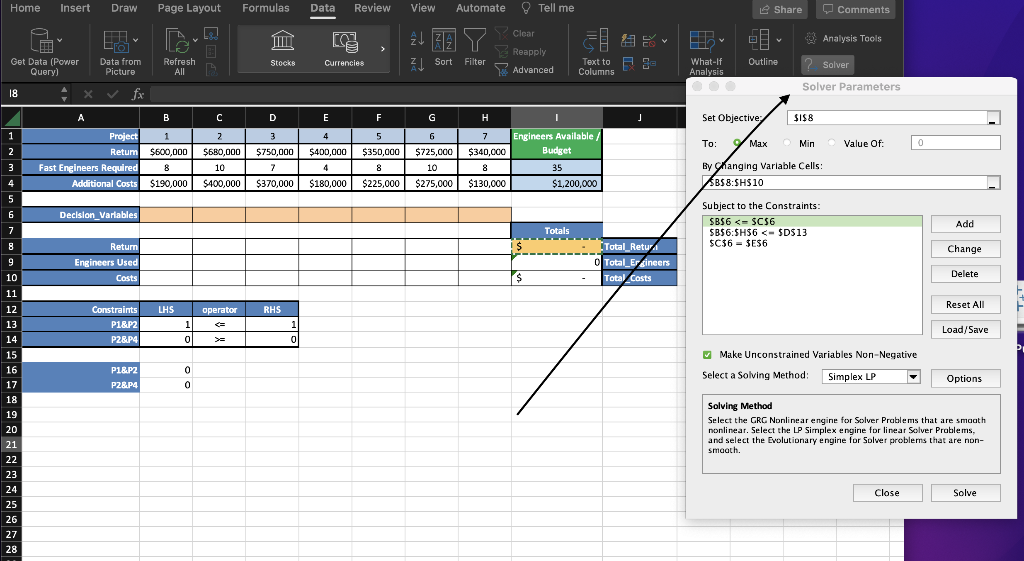
Task: Click the cell containing $1,200,000
Action: (556, 184)
